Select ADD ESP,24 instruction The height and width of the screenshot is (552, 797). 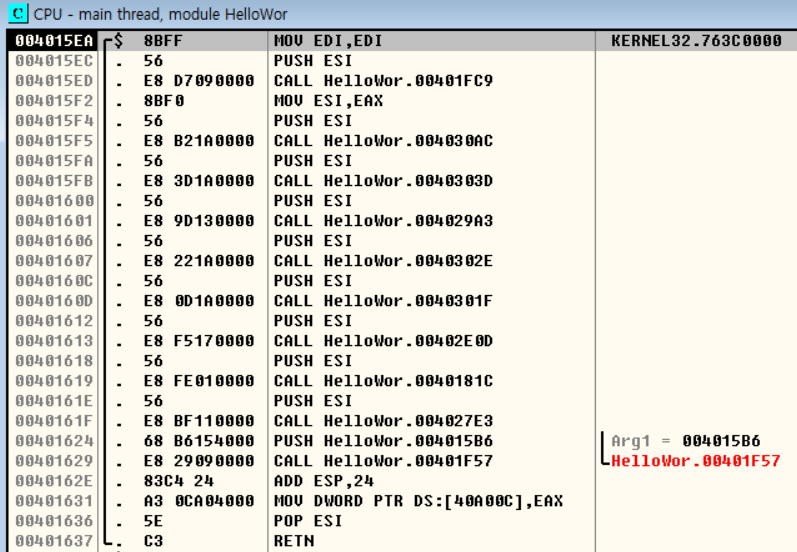pyautogui.click(x=324, y=481)
